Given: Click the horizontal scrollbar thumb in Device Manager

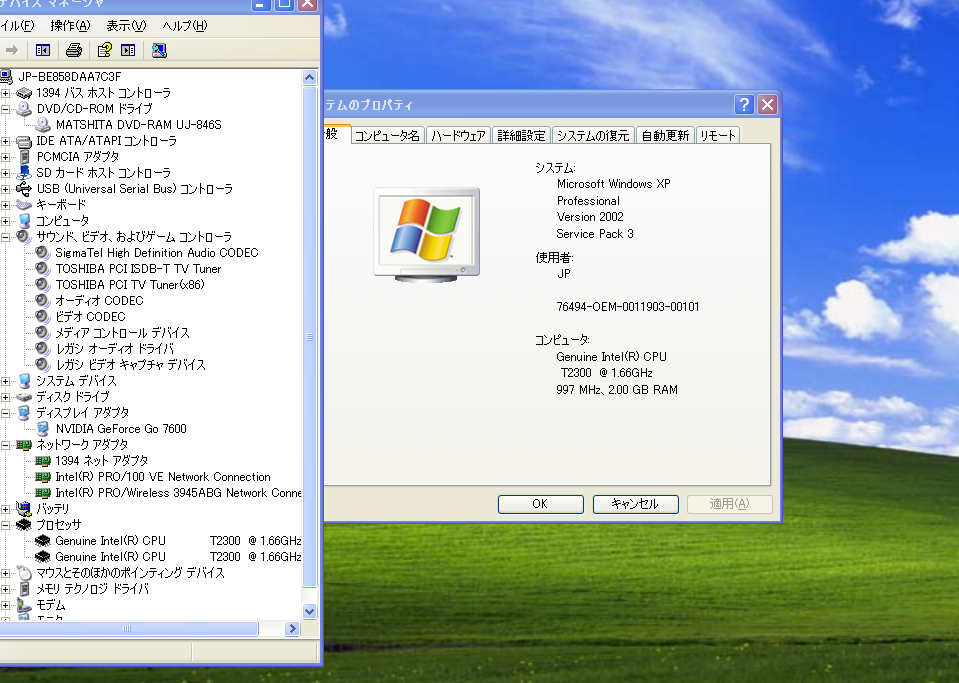Looking at the screenshot, I should click(x=127, y=629).
